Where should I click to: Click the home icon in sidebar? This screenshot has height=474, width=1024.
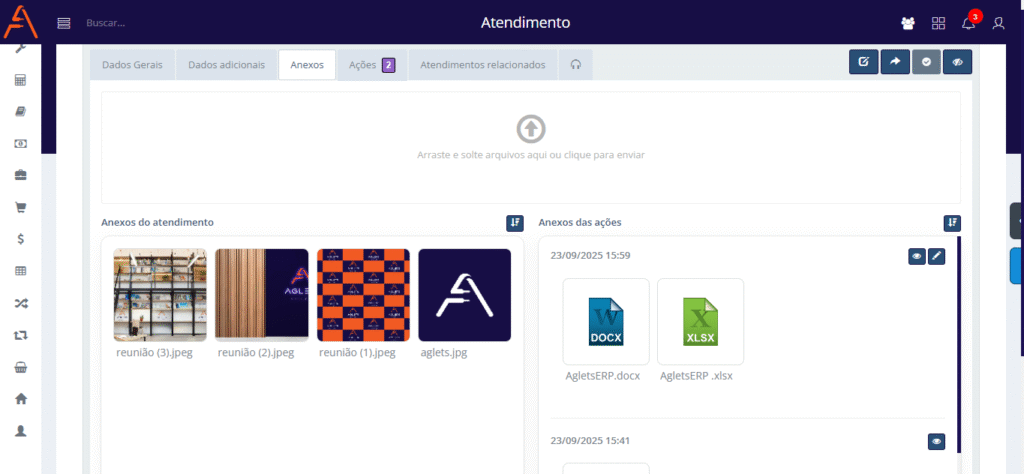tap(20, 398)
